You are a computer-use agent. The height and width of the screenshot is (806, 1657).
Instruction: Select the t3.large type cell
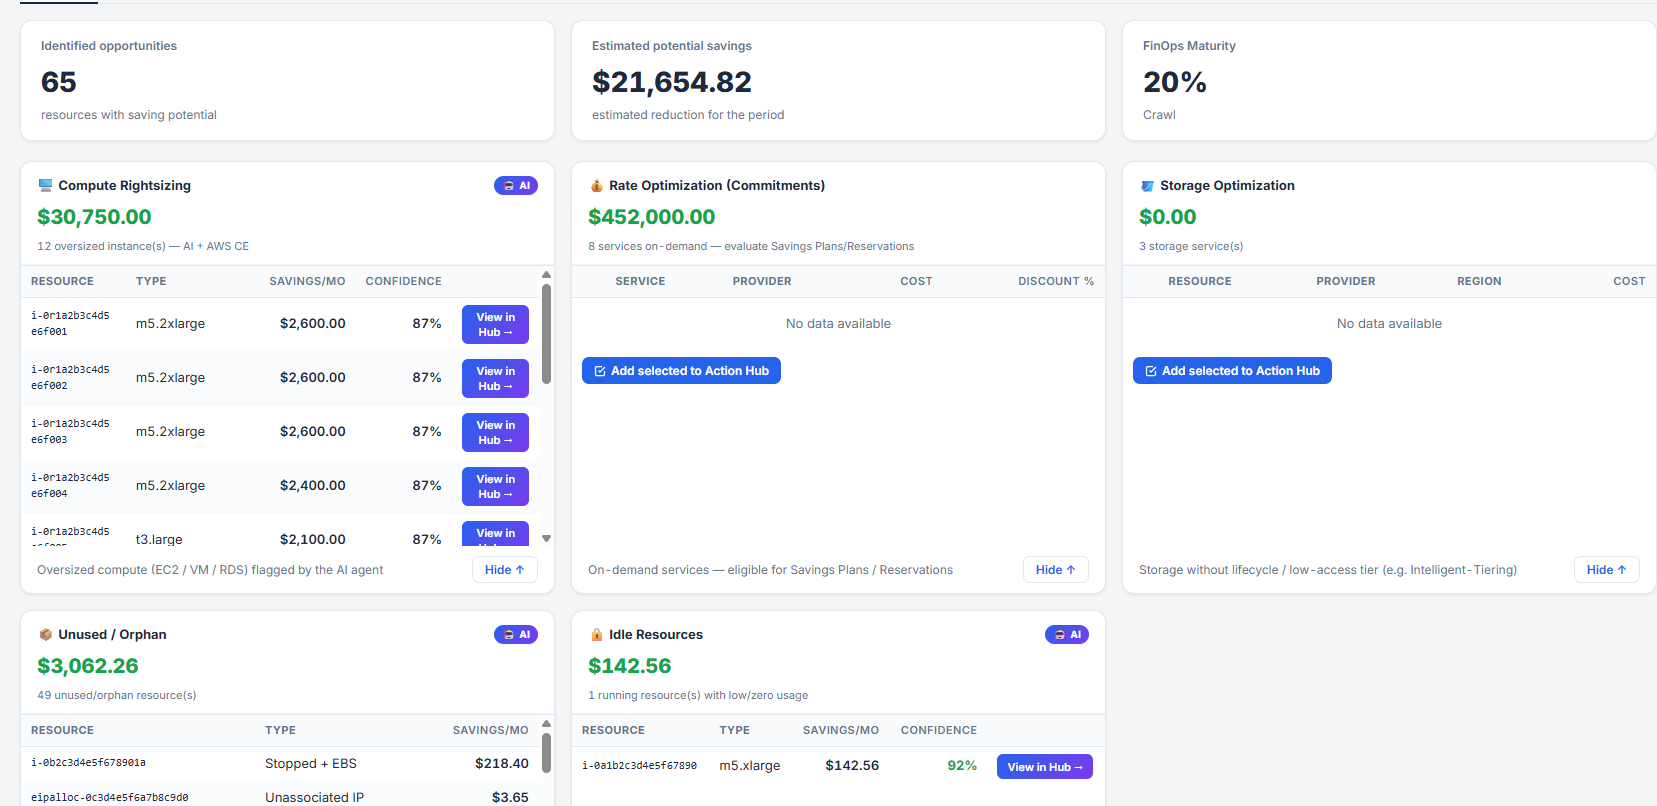[x=159, y=539]
